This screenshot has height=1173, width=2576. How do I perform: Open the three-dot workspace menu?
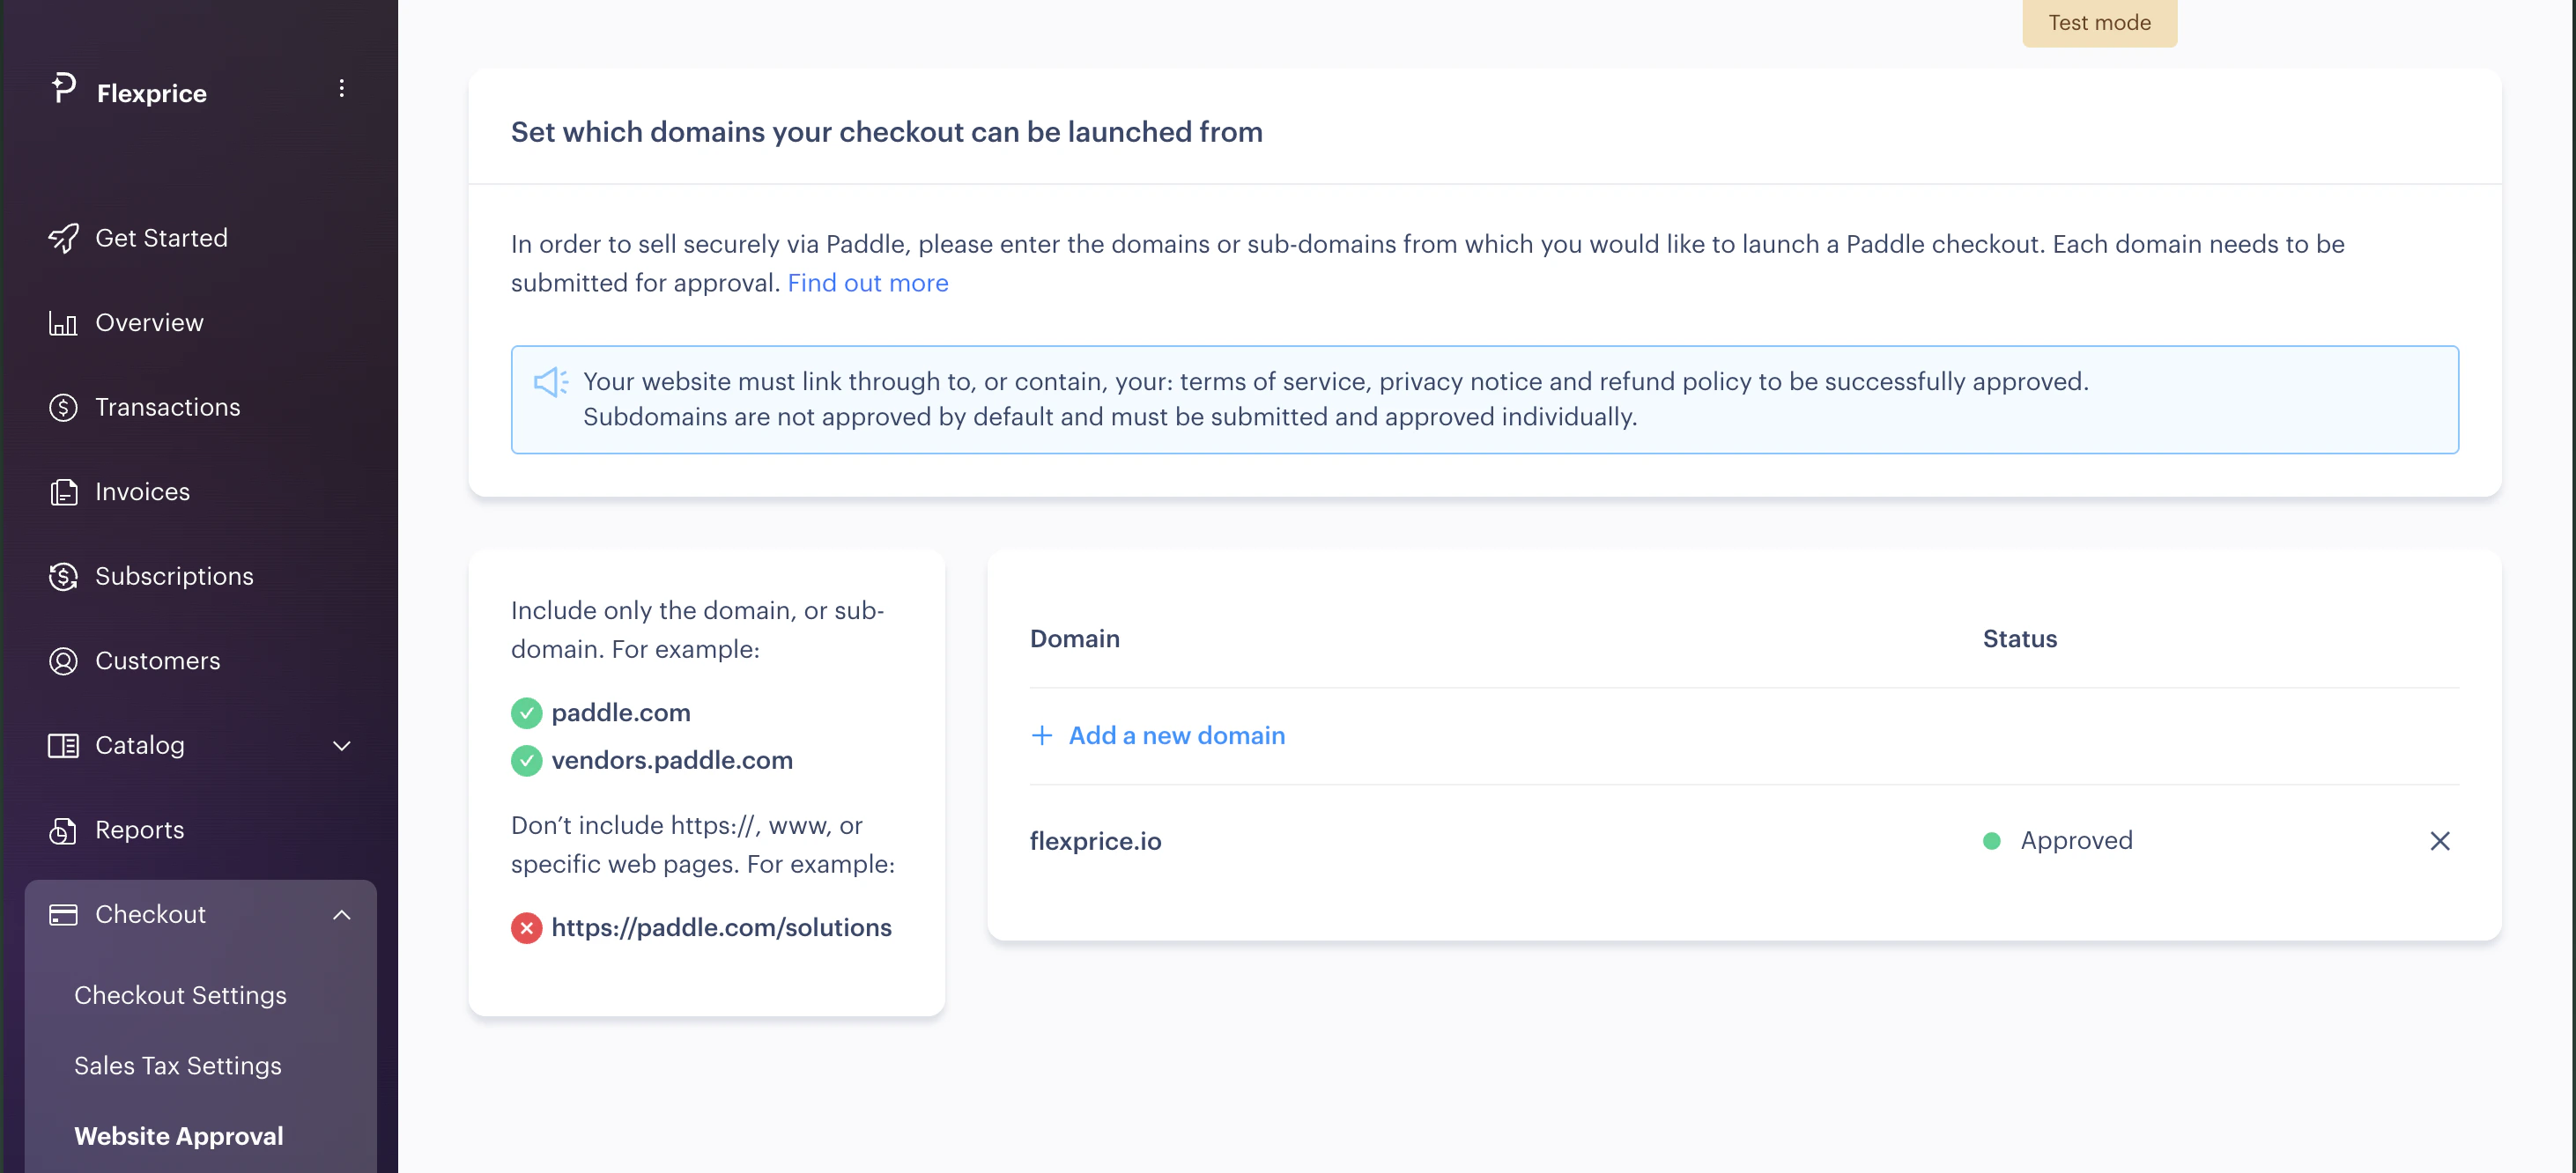click(341, 88)
